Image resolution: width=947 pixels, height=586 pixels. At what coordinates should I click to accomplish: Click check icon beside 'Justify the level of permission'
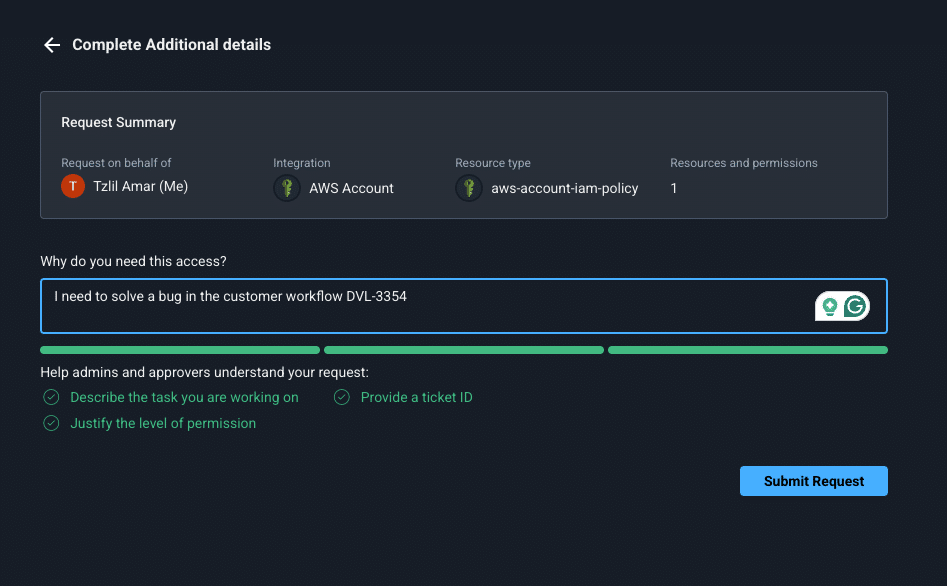[x=51, y=424]
